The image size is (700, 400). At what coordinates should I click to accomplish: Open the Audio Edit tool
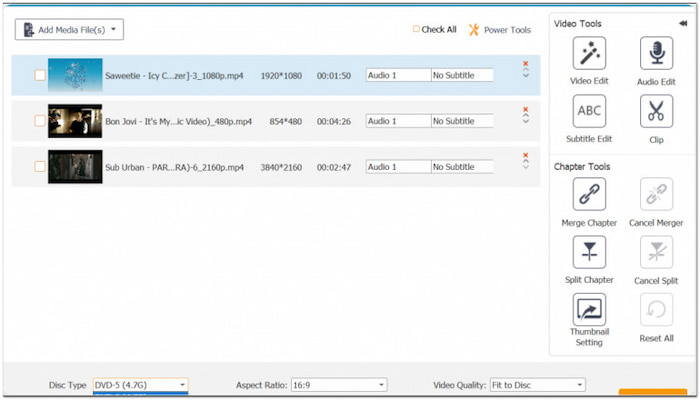point(655,53)
